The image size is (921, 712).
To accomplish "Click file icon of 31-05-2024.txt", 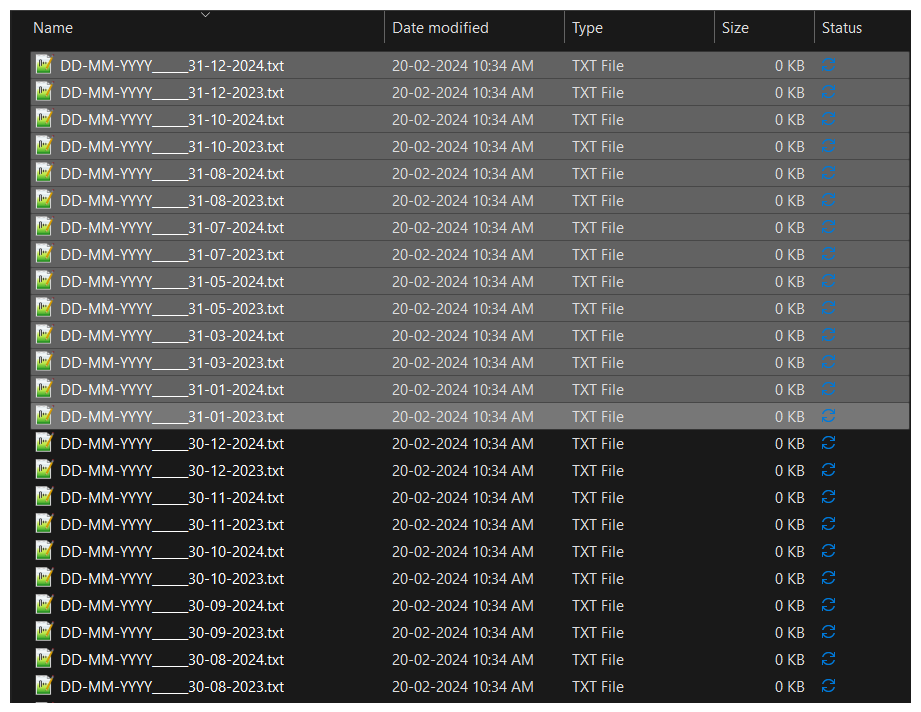I will [44, 281].
